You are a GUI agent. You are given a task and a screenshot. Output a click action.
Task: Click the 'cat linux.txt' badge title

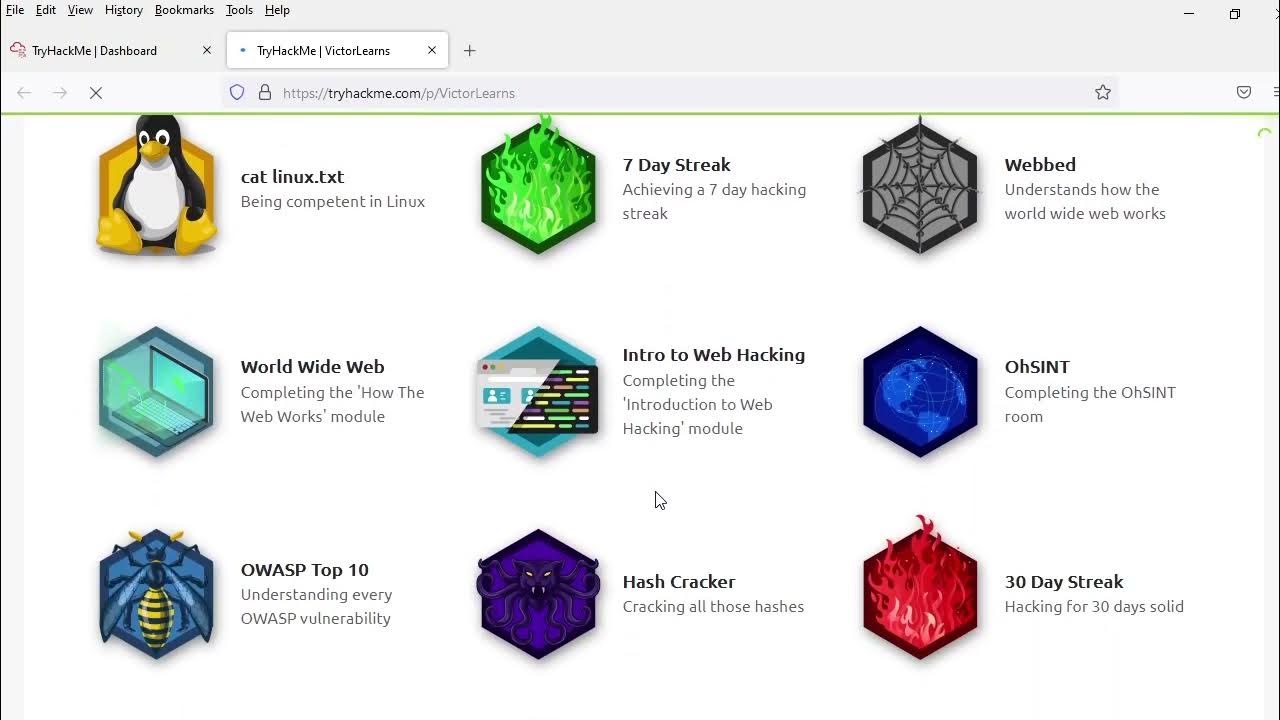pyautogui.click(x=292, y=177)
